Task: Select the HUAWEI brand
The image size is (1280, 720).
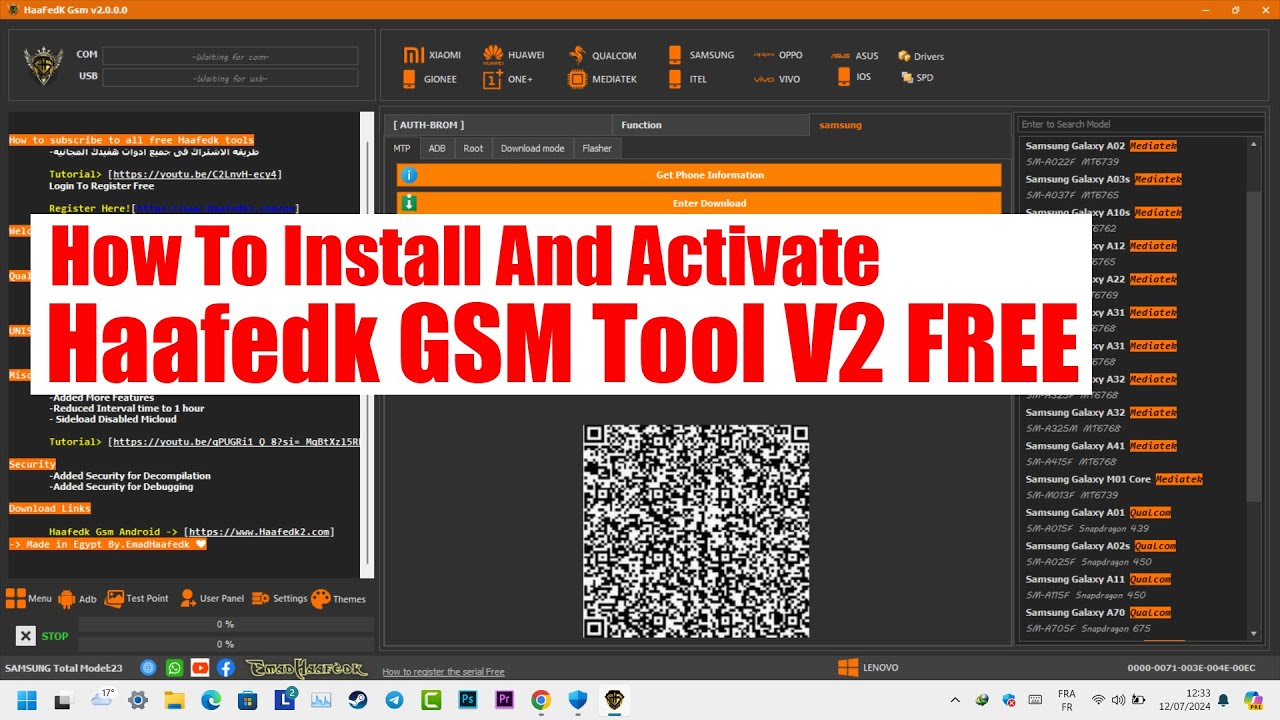Action: click(x=514, y=55)
